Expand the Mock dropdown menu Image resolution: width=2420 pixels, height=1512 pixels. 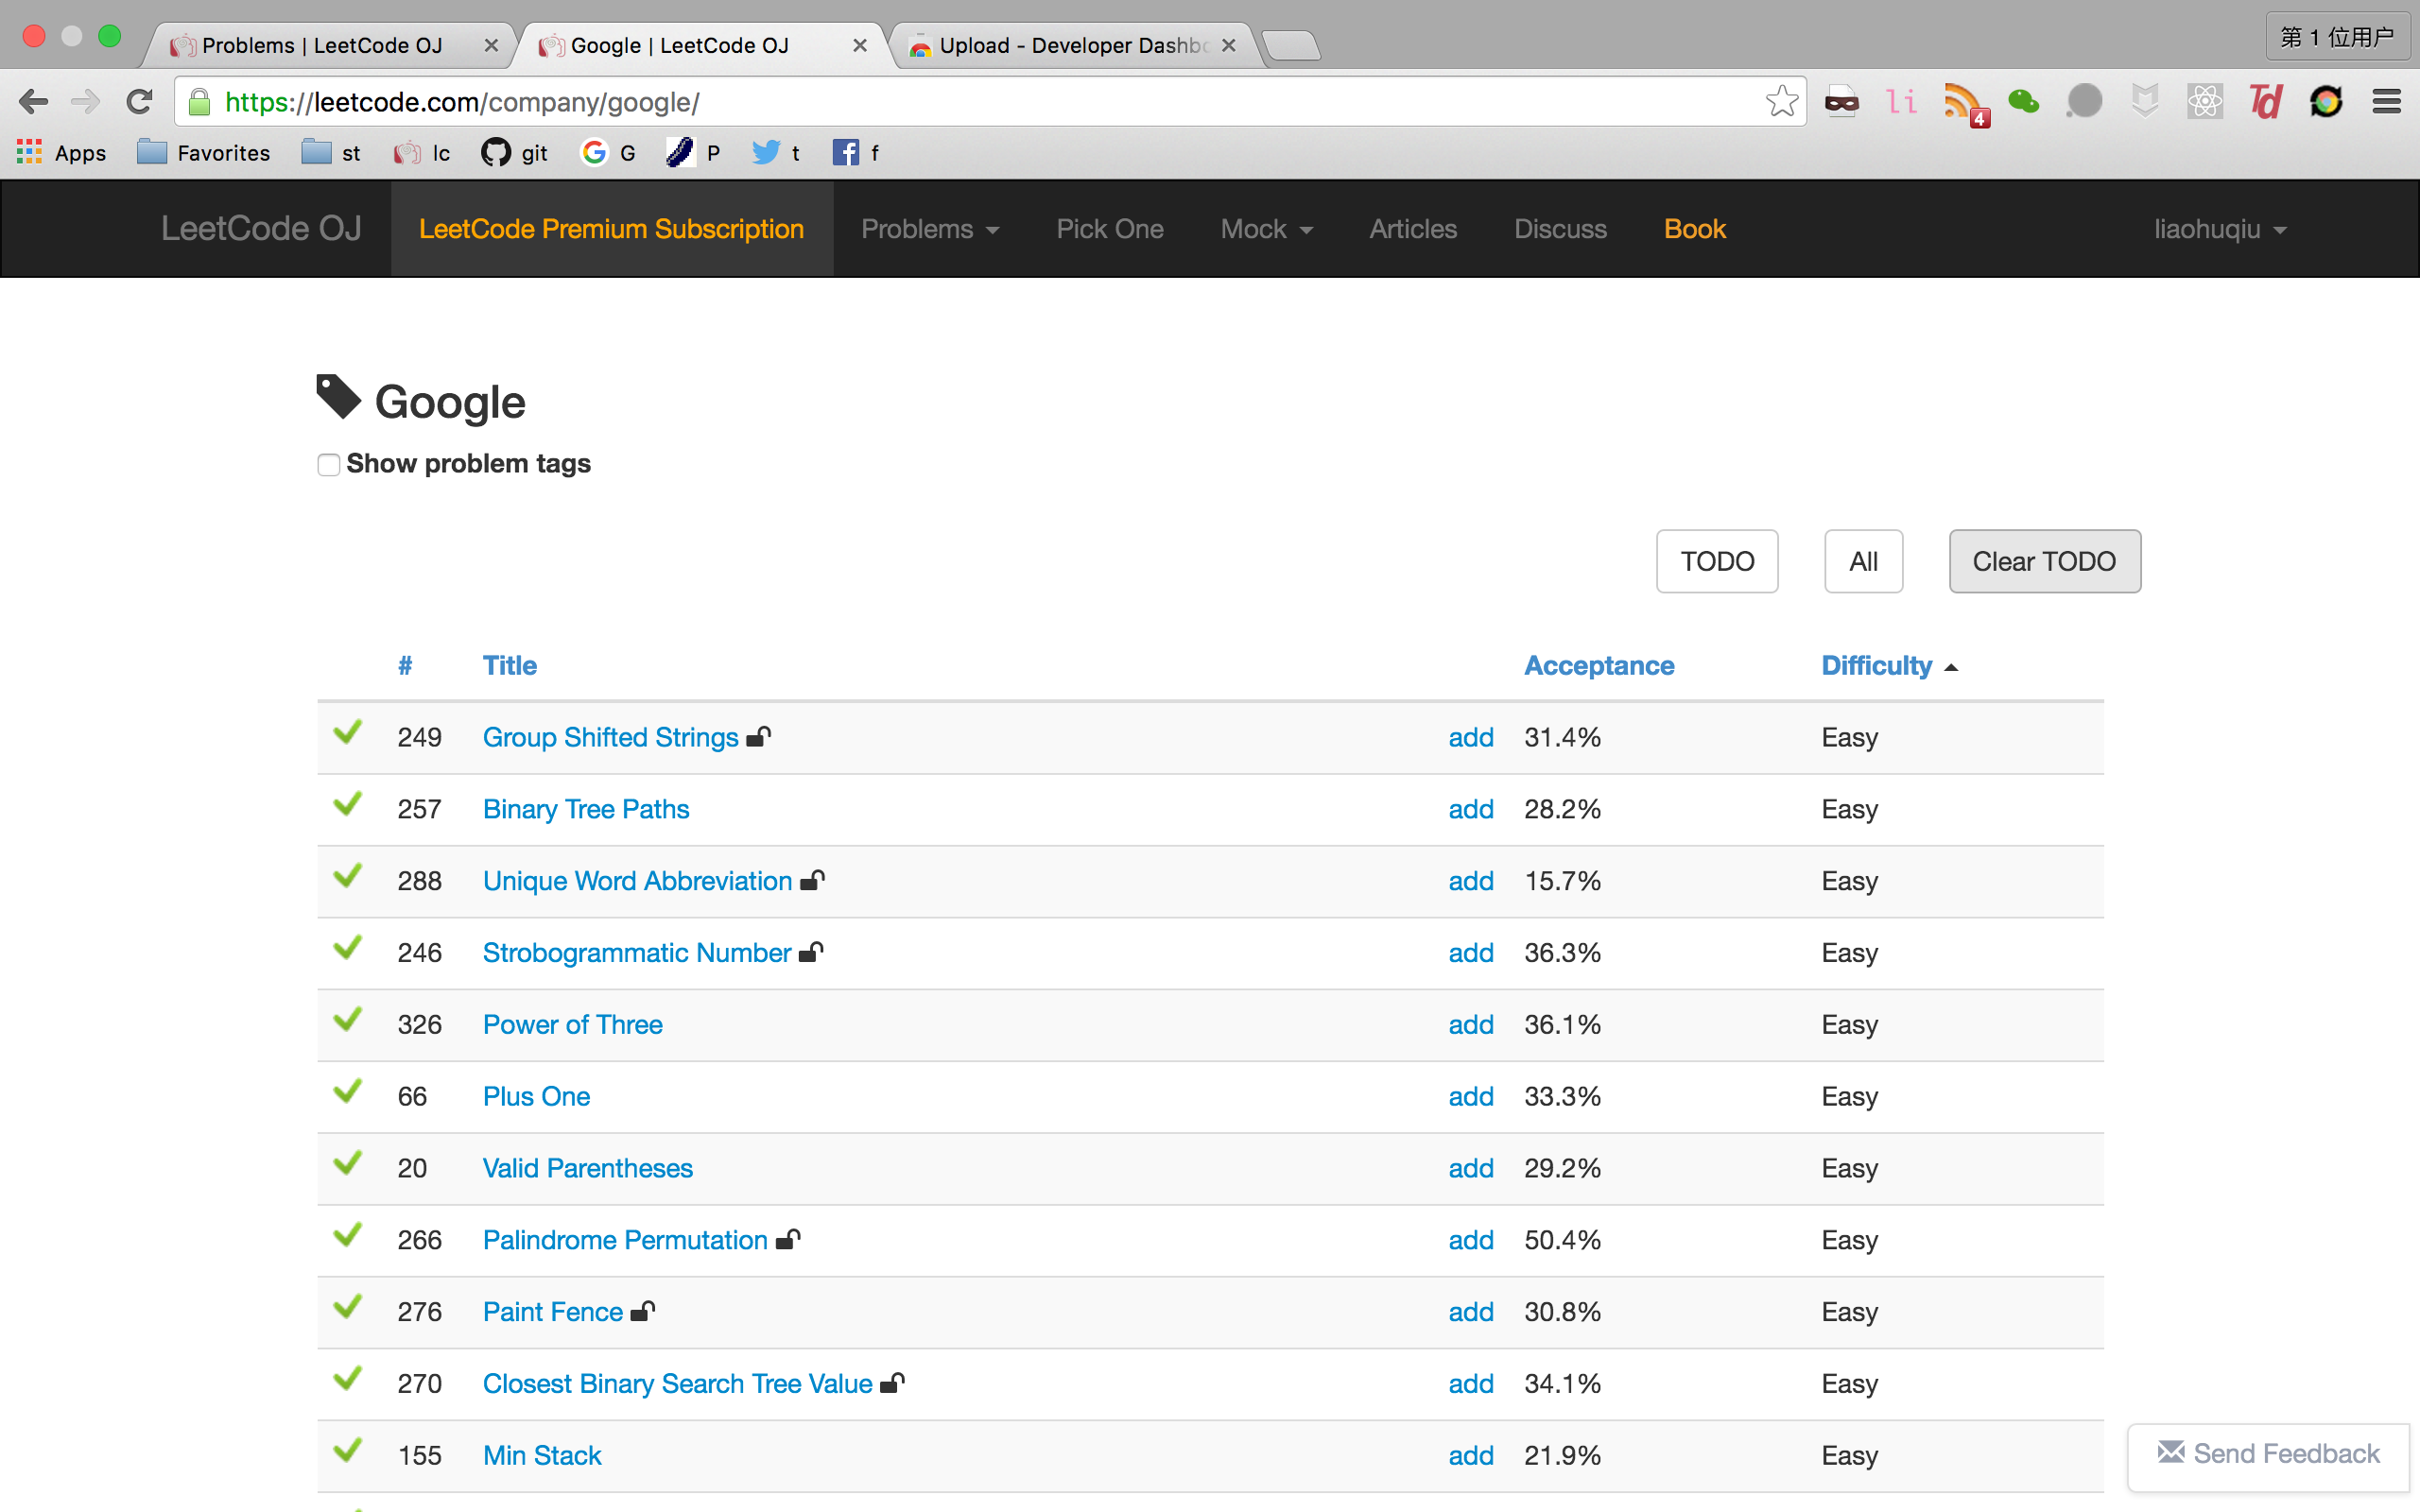[1265, 229]
